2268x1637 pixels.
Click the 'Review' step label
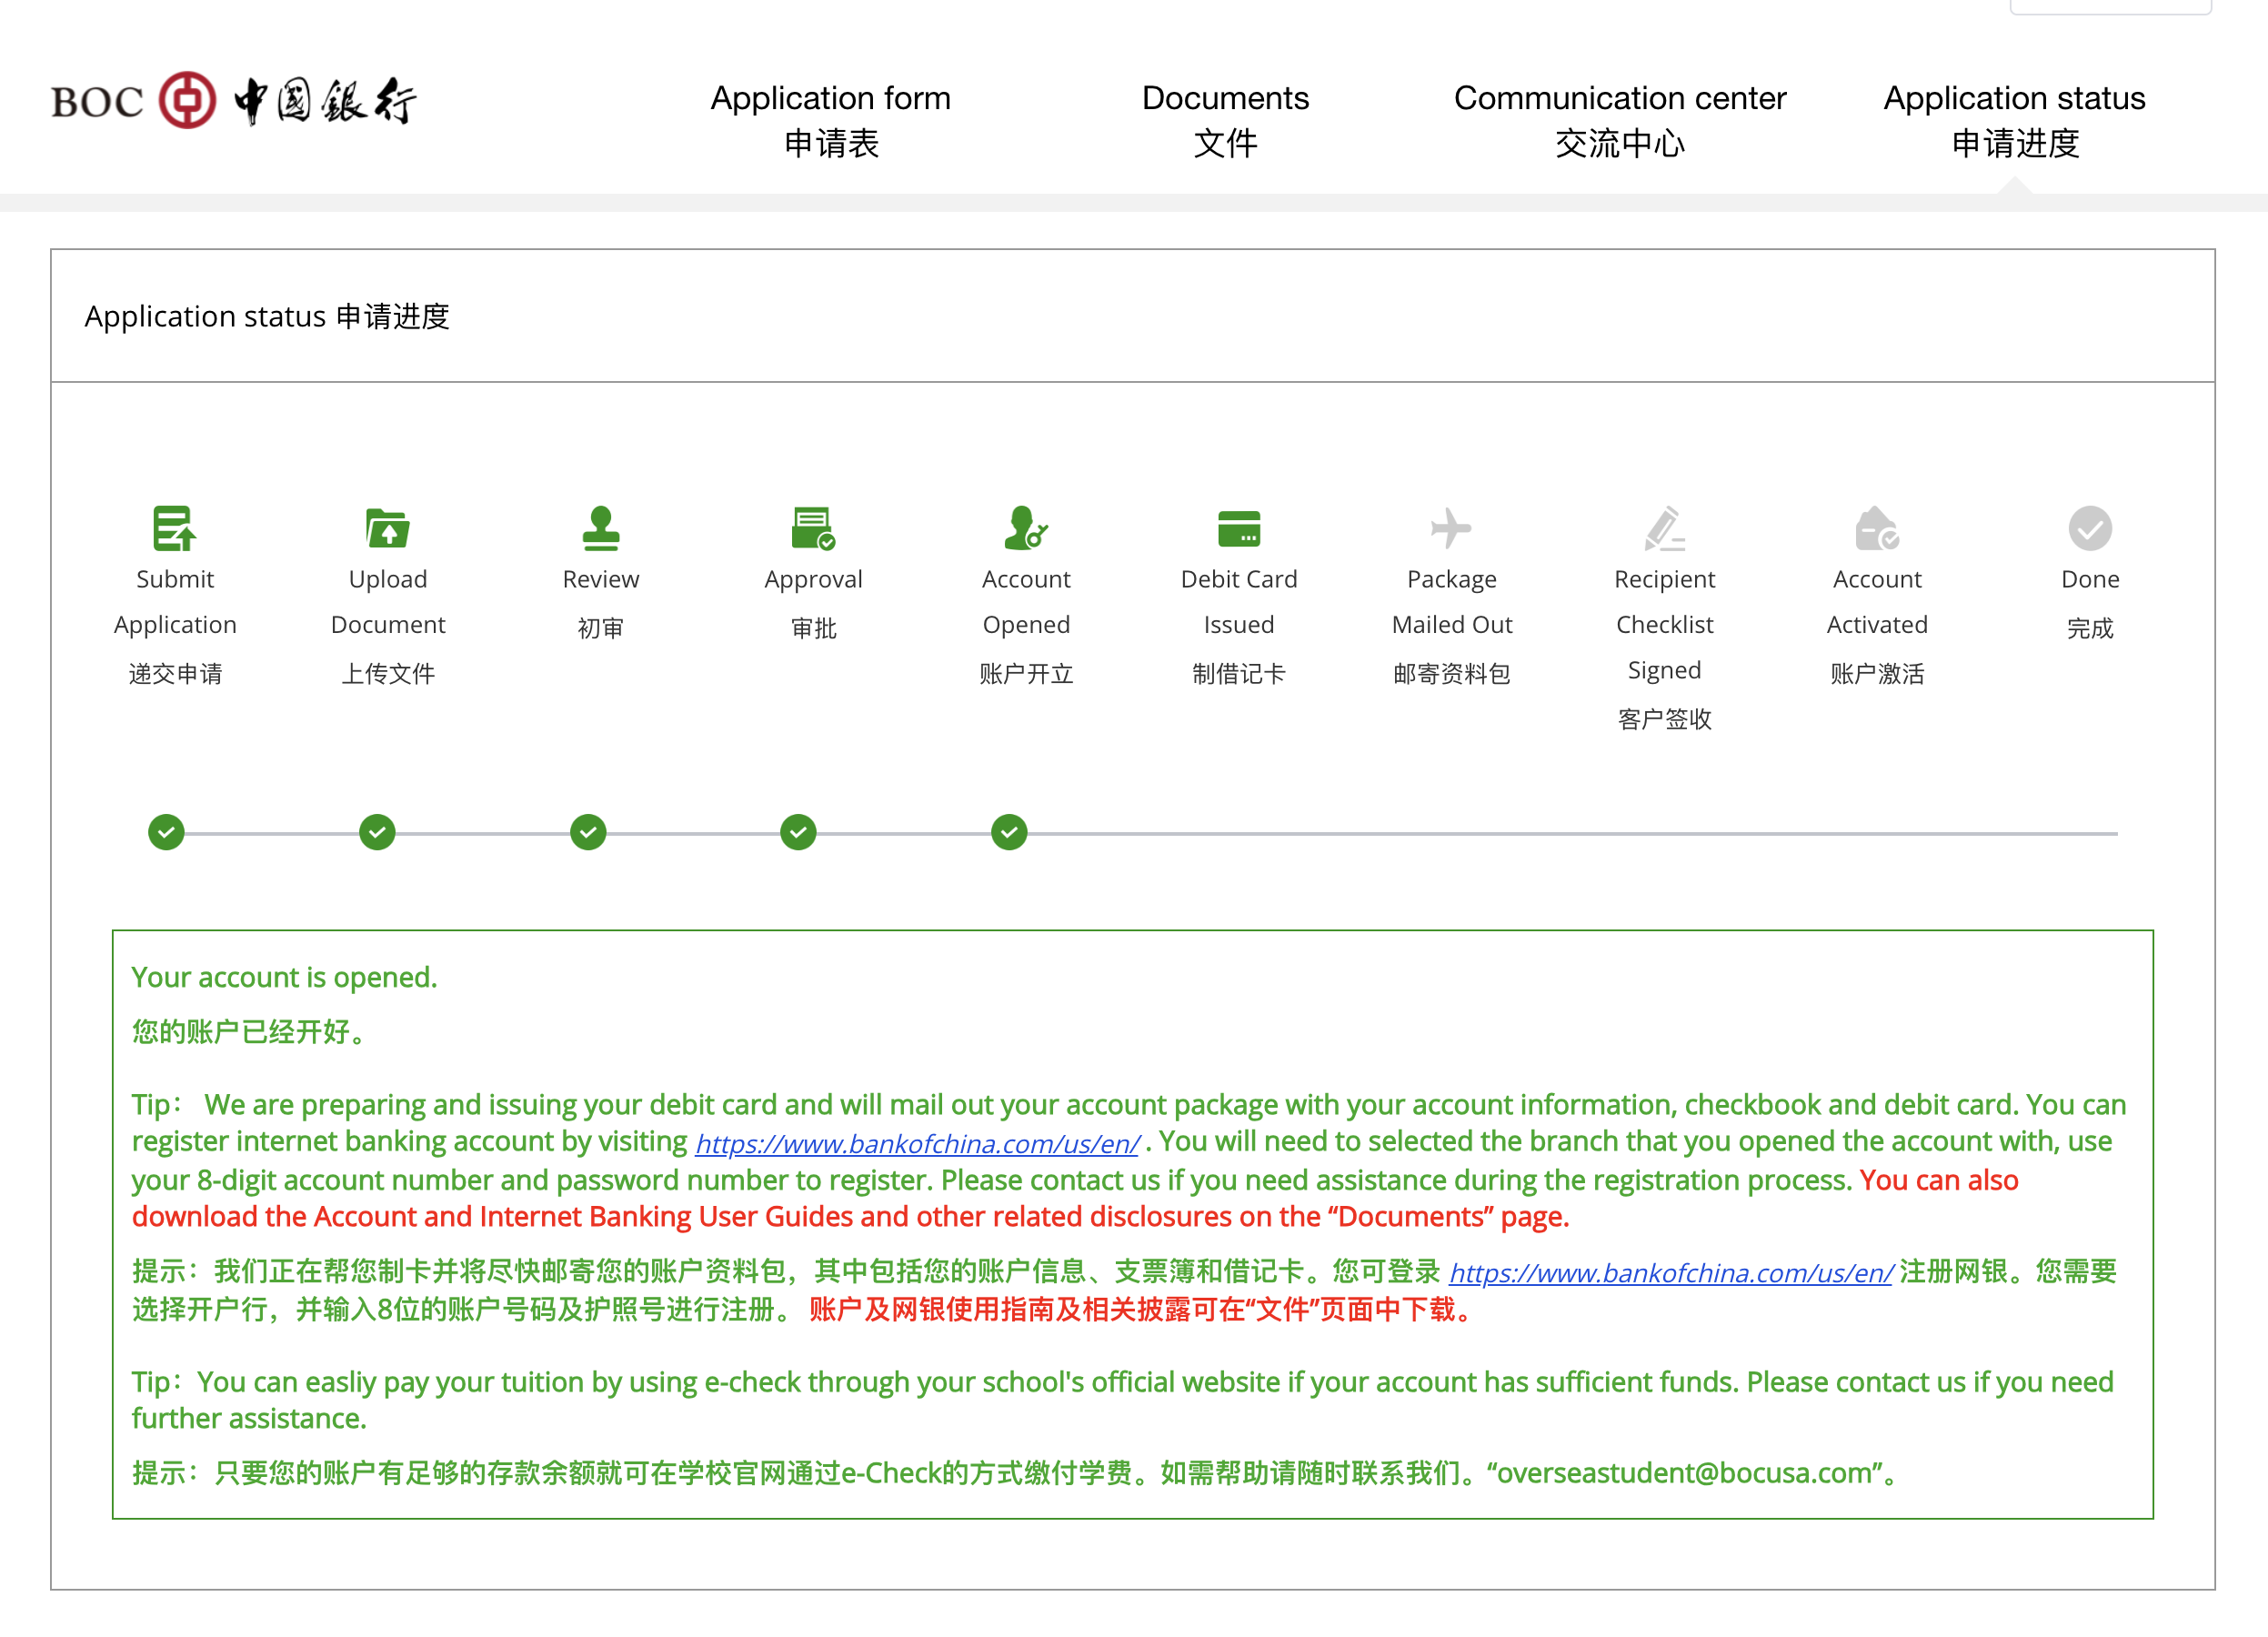click(x=601, y=579)
